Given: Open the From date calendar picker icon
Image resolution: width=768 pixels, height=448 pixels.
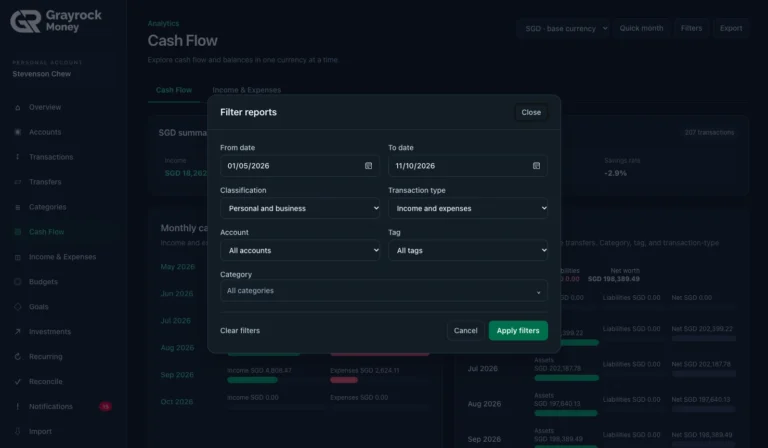Looking at the screenshot, I should [x=368, y=166].
